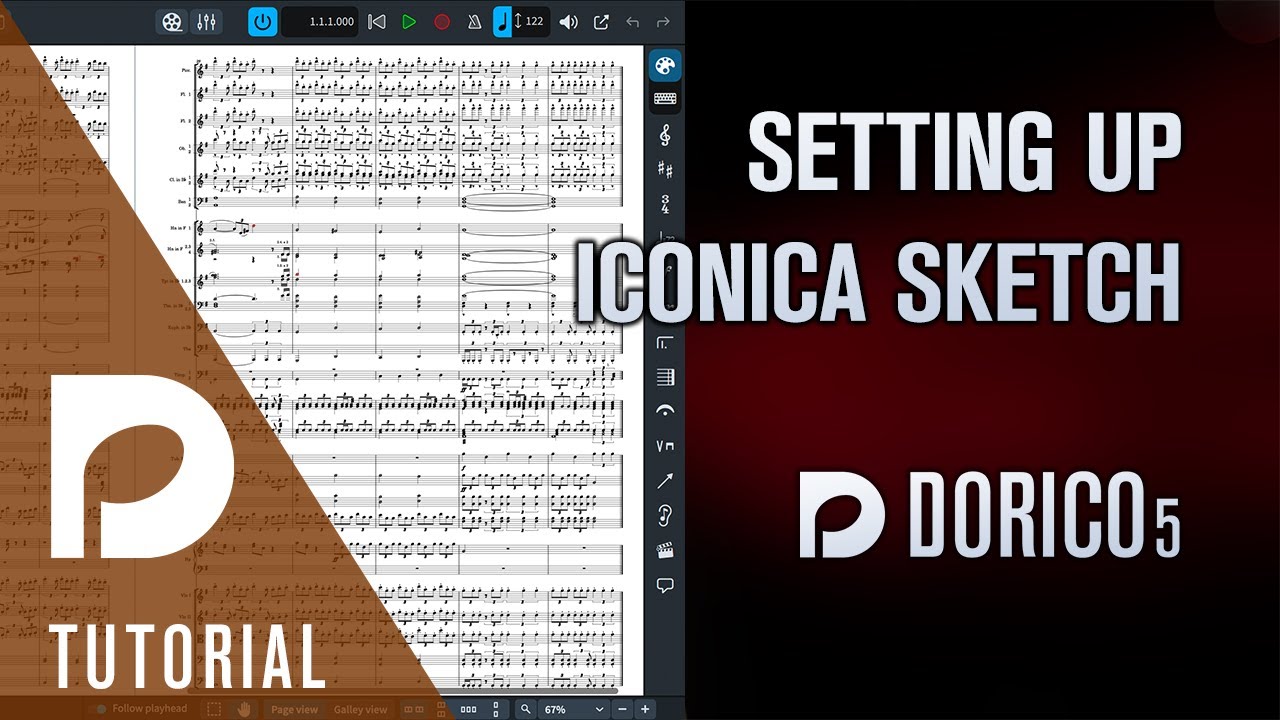Switch to Galley view

(x=360, y=709)
